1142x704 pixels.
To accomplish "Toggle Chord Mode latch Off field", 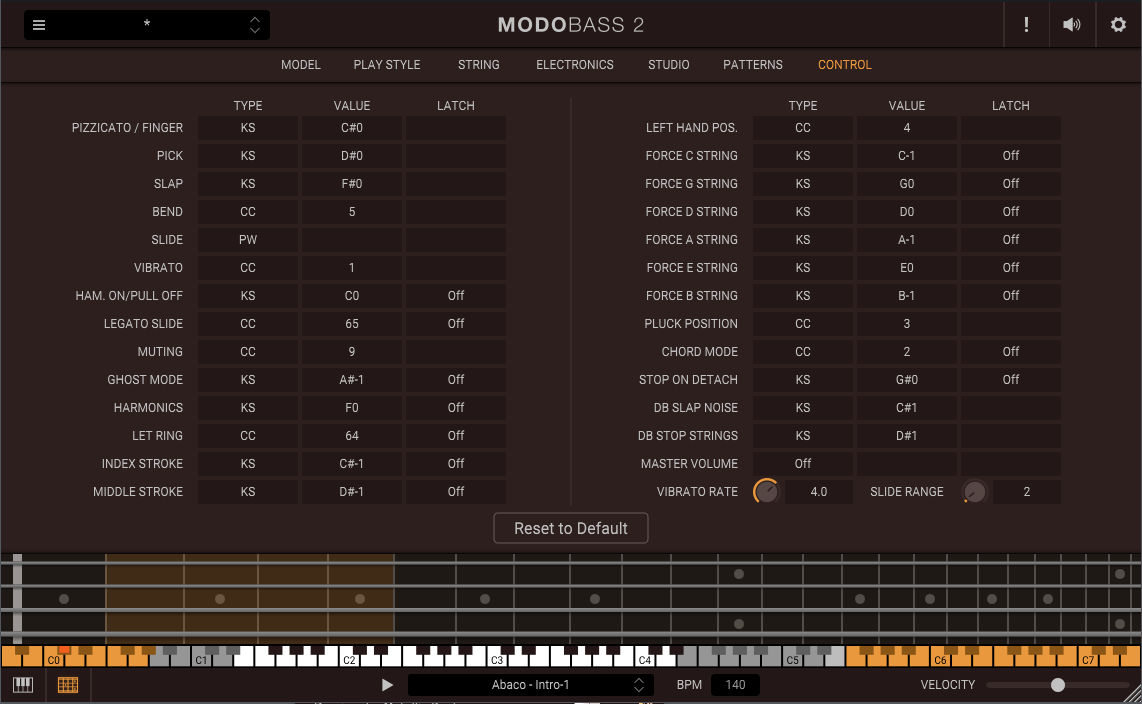I will [x=1010, y=352].
